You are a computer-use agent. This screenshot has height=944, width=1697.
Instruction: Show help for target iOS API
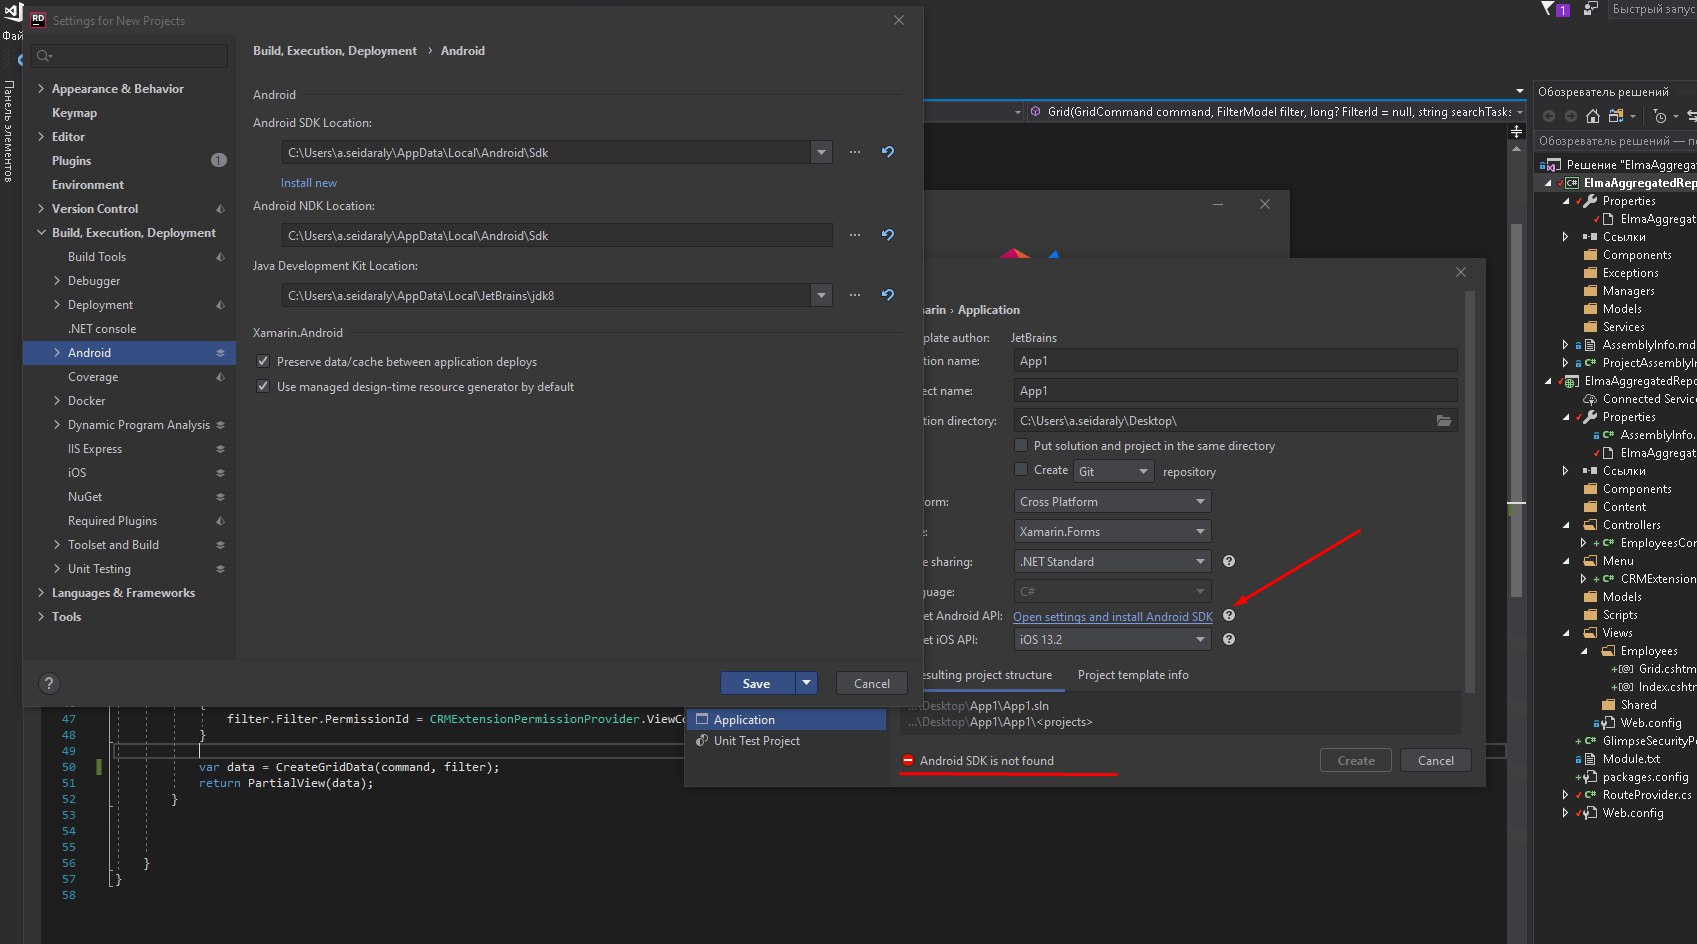coord(1229,639)
